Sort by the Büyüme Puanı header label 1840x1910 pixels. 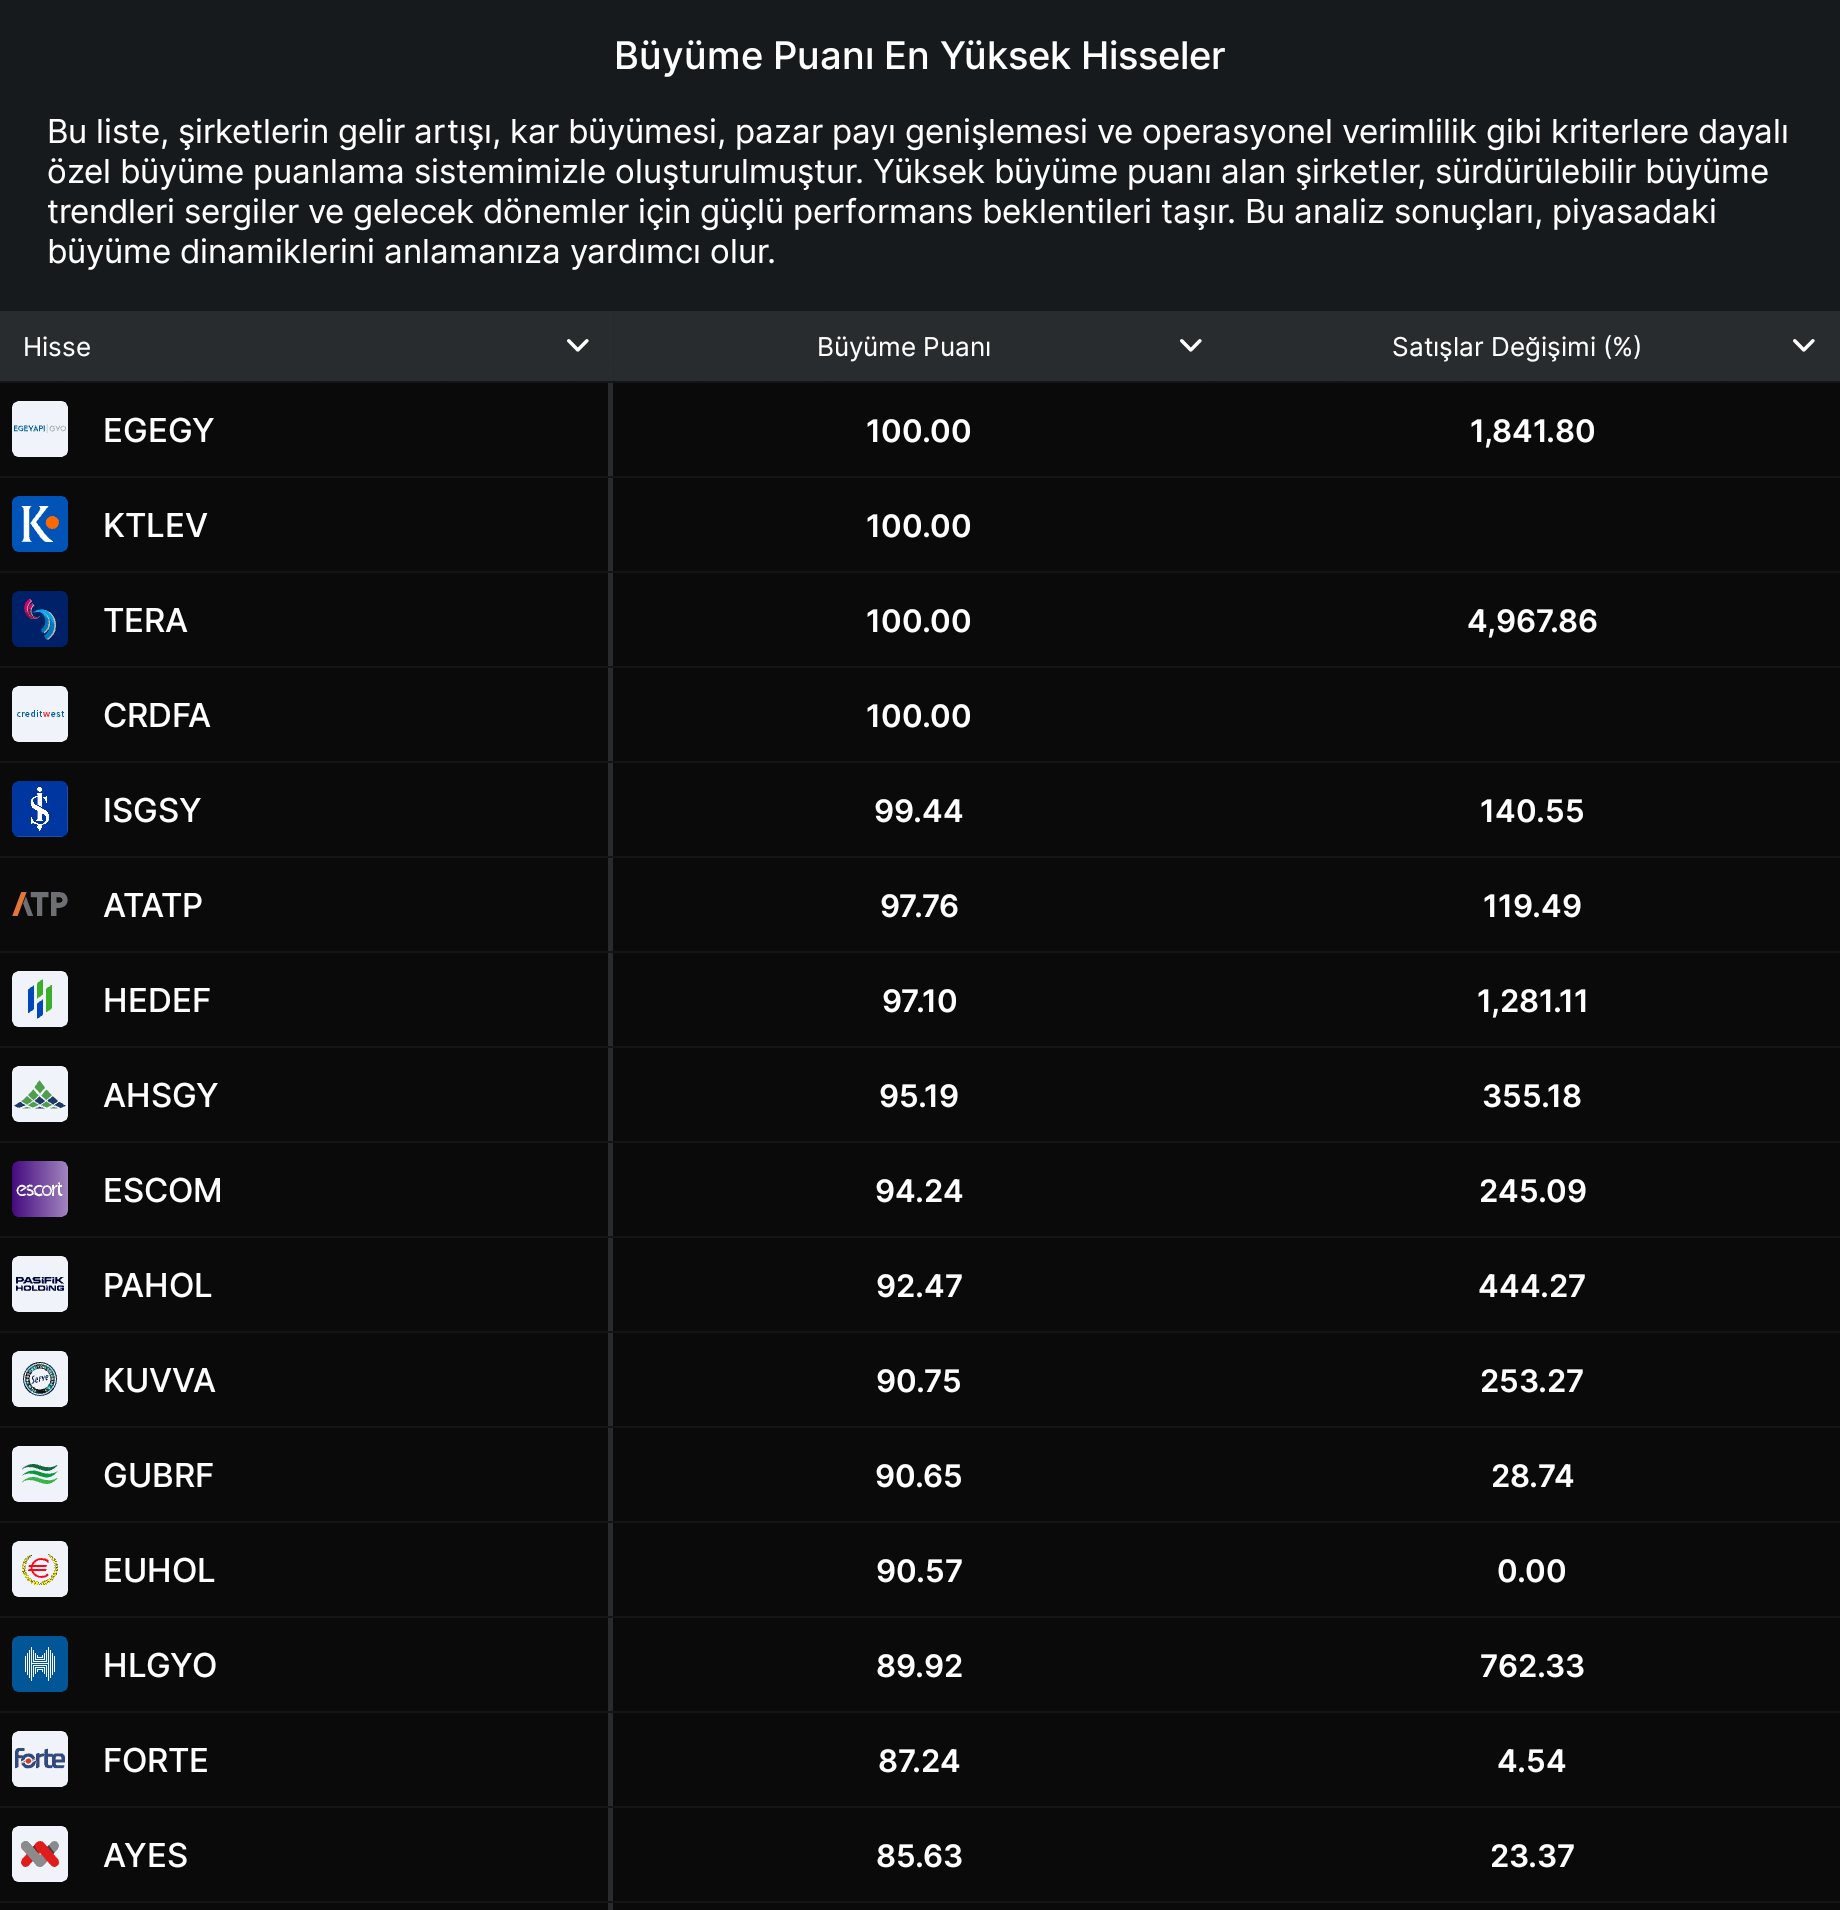click(x=903, y=347)
